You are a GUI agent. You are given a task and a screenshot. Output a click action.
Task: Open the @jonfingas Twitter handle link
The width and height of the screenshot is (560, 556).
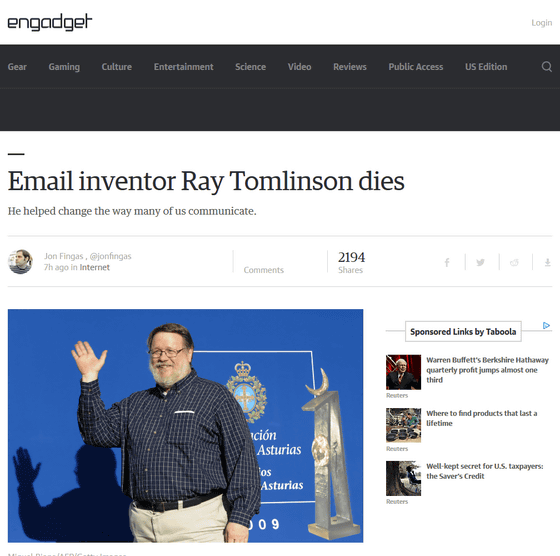[110, 256]
